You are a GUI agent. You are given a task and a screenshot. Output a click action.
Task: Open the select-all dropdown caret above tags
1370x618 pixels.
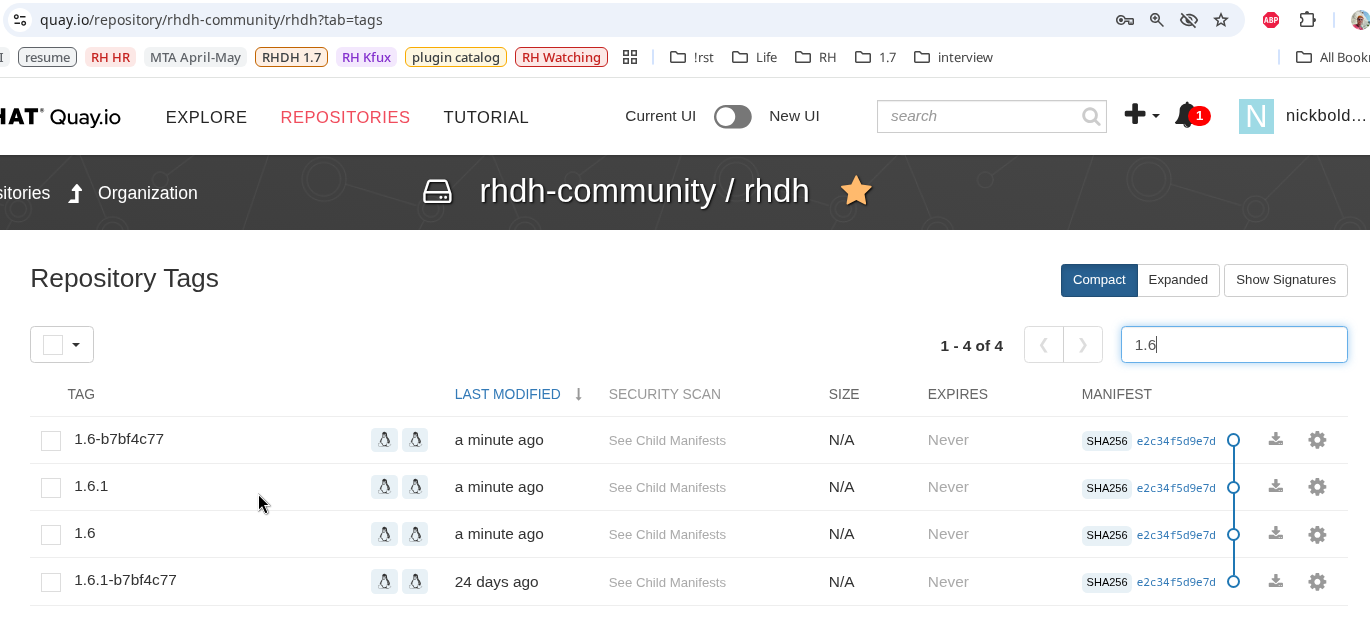click(x=76, y=345)
